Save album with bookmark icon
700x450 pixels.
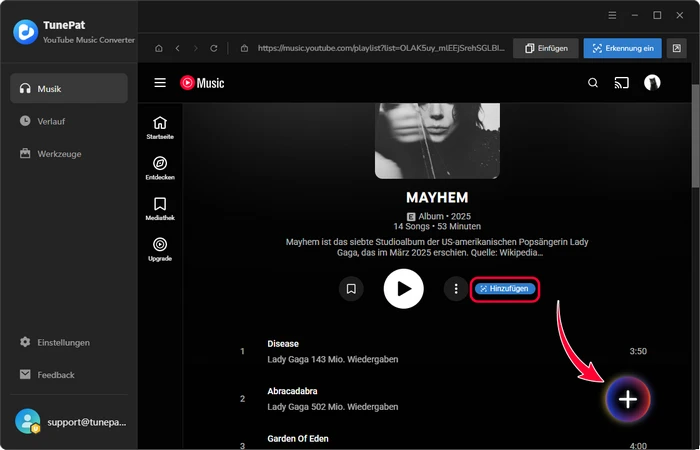click(351, 289)
